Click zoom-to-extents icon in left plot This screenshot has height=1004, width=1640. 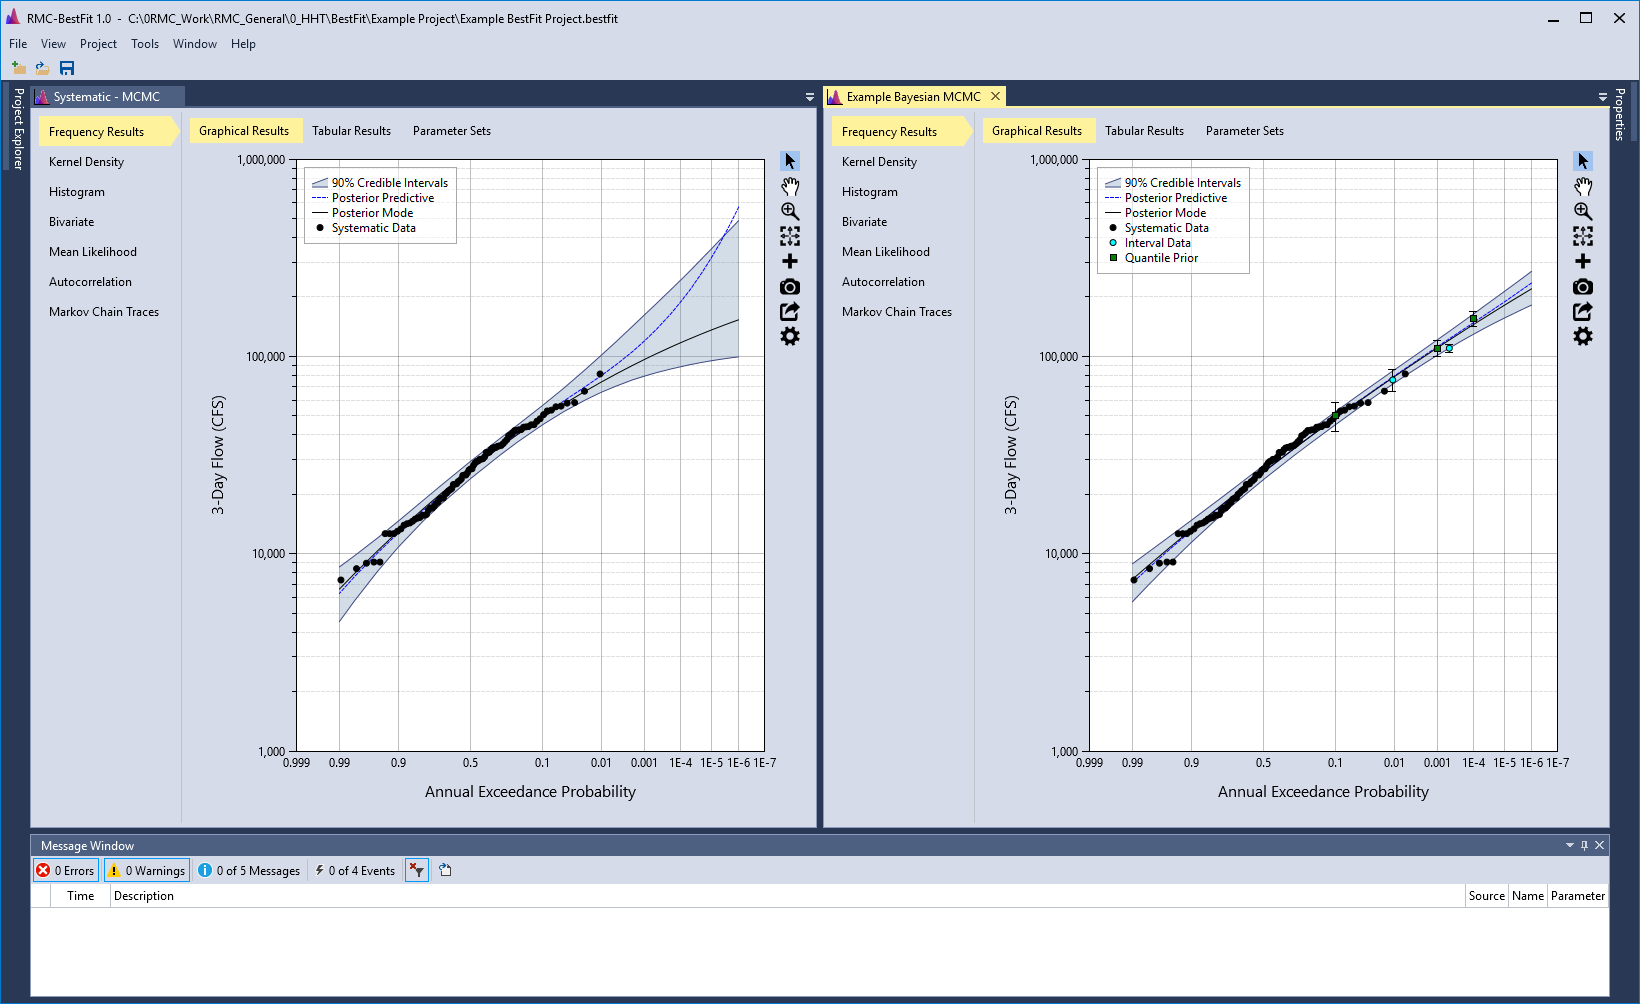[x=790, y=237]
